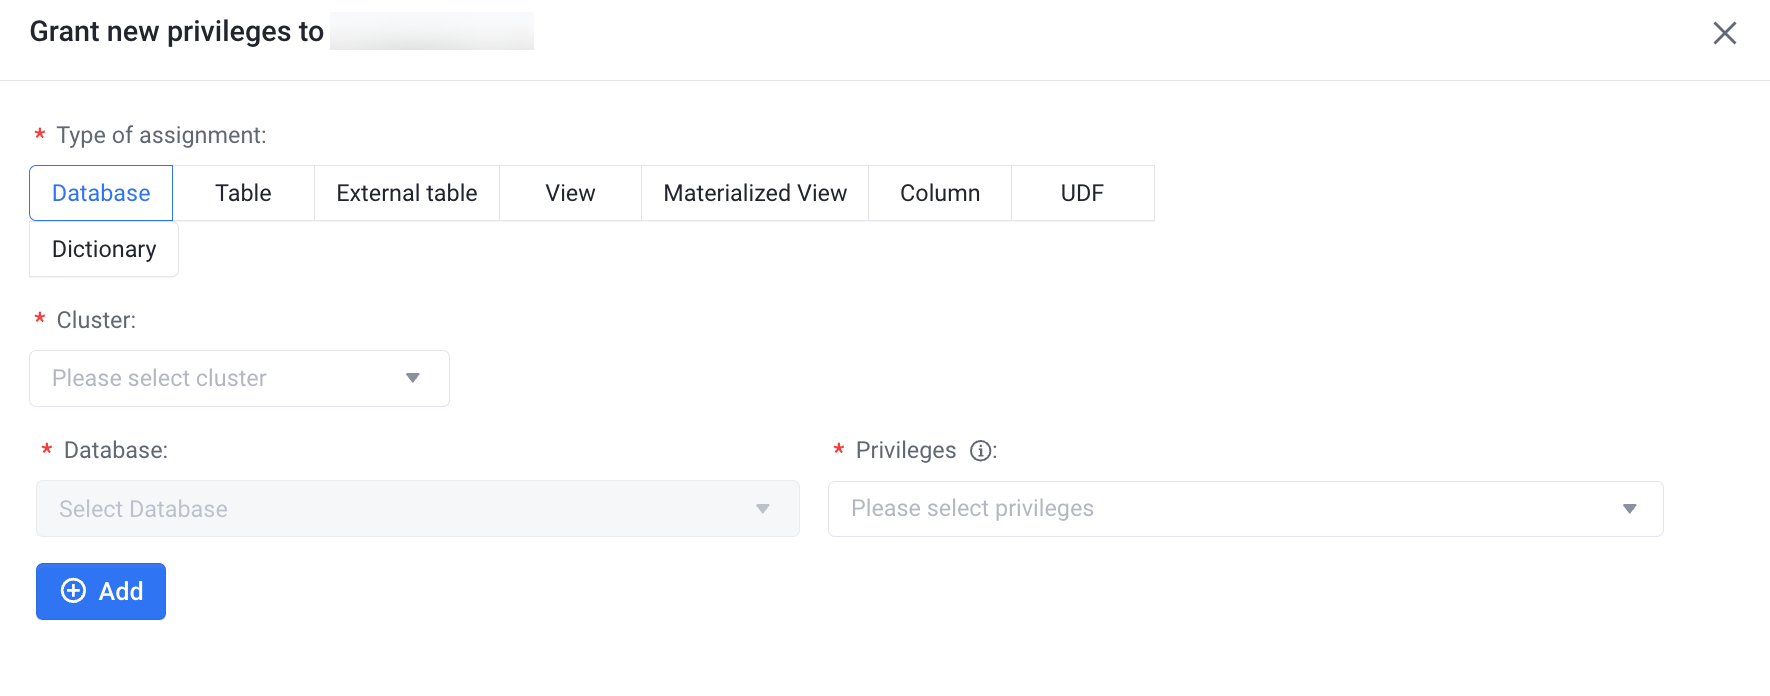Pick Dictionary assignment type

coord(104,249)
